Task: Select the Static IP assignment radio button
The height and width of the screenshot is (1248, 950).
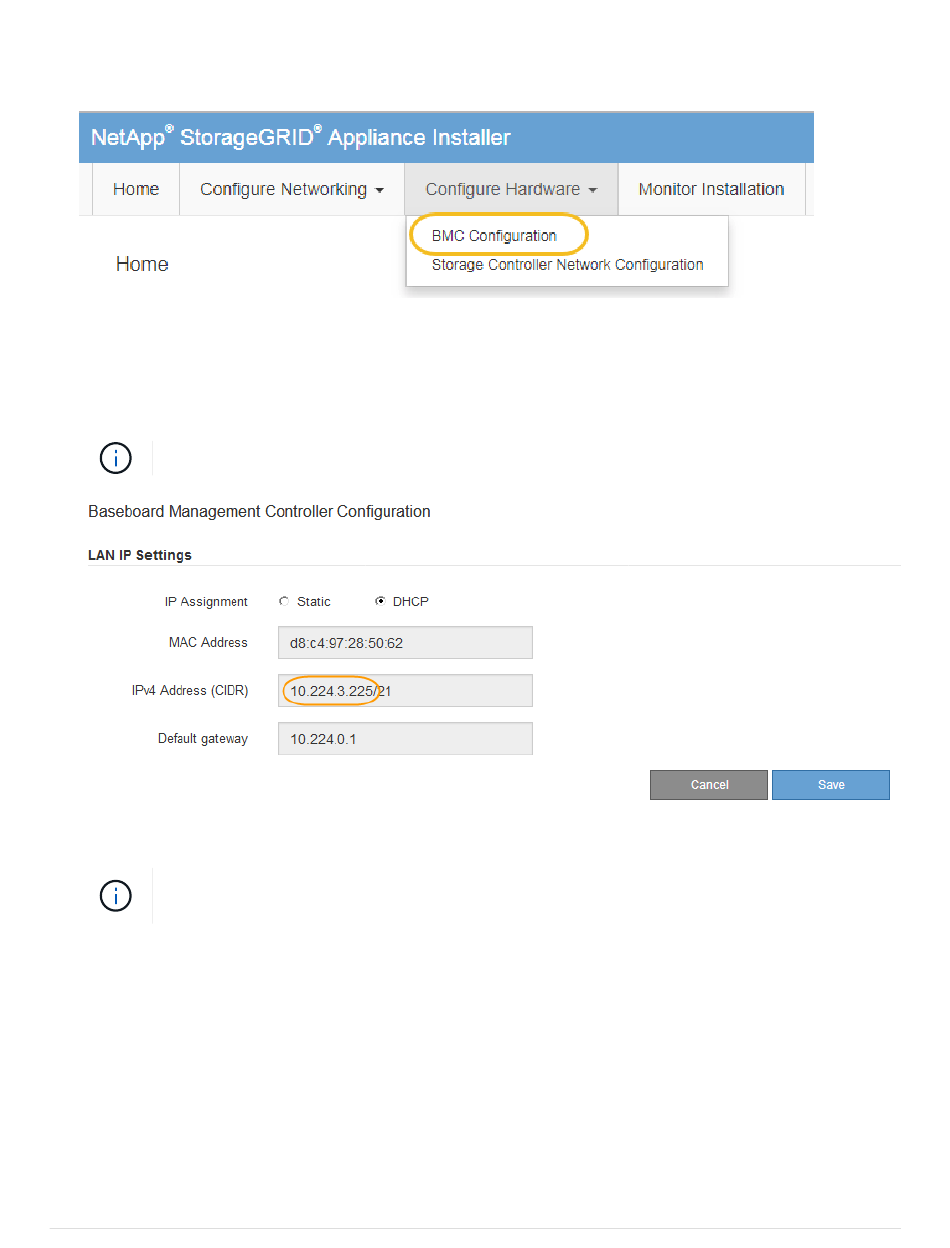Action: (284, 602)
